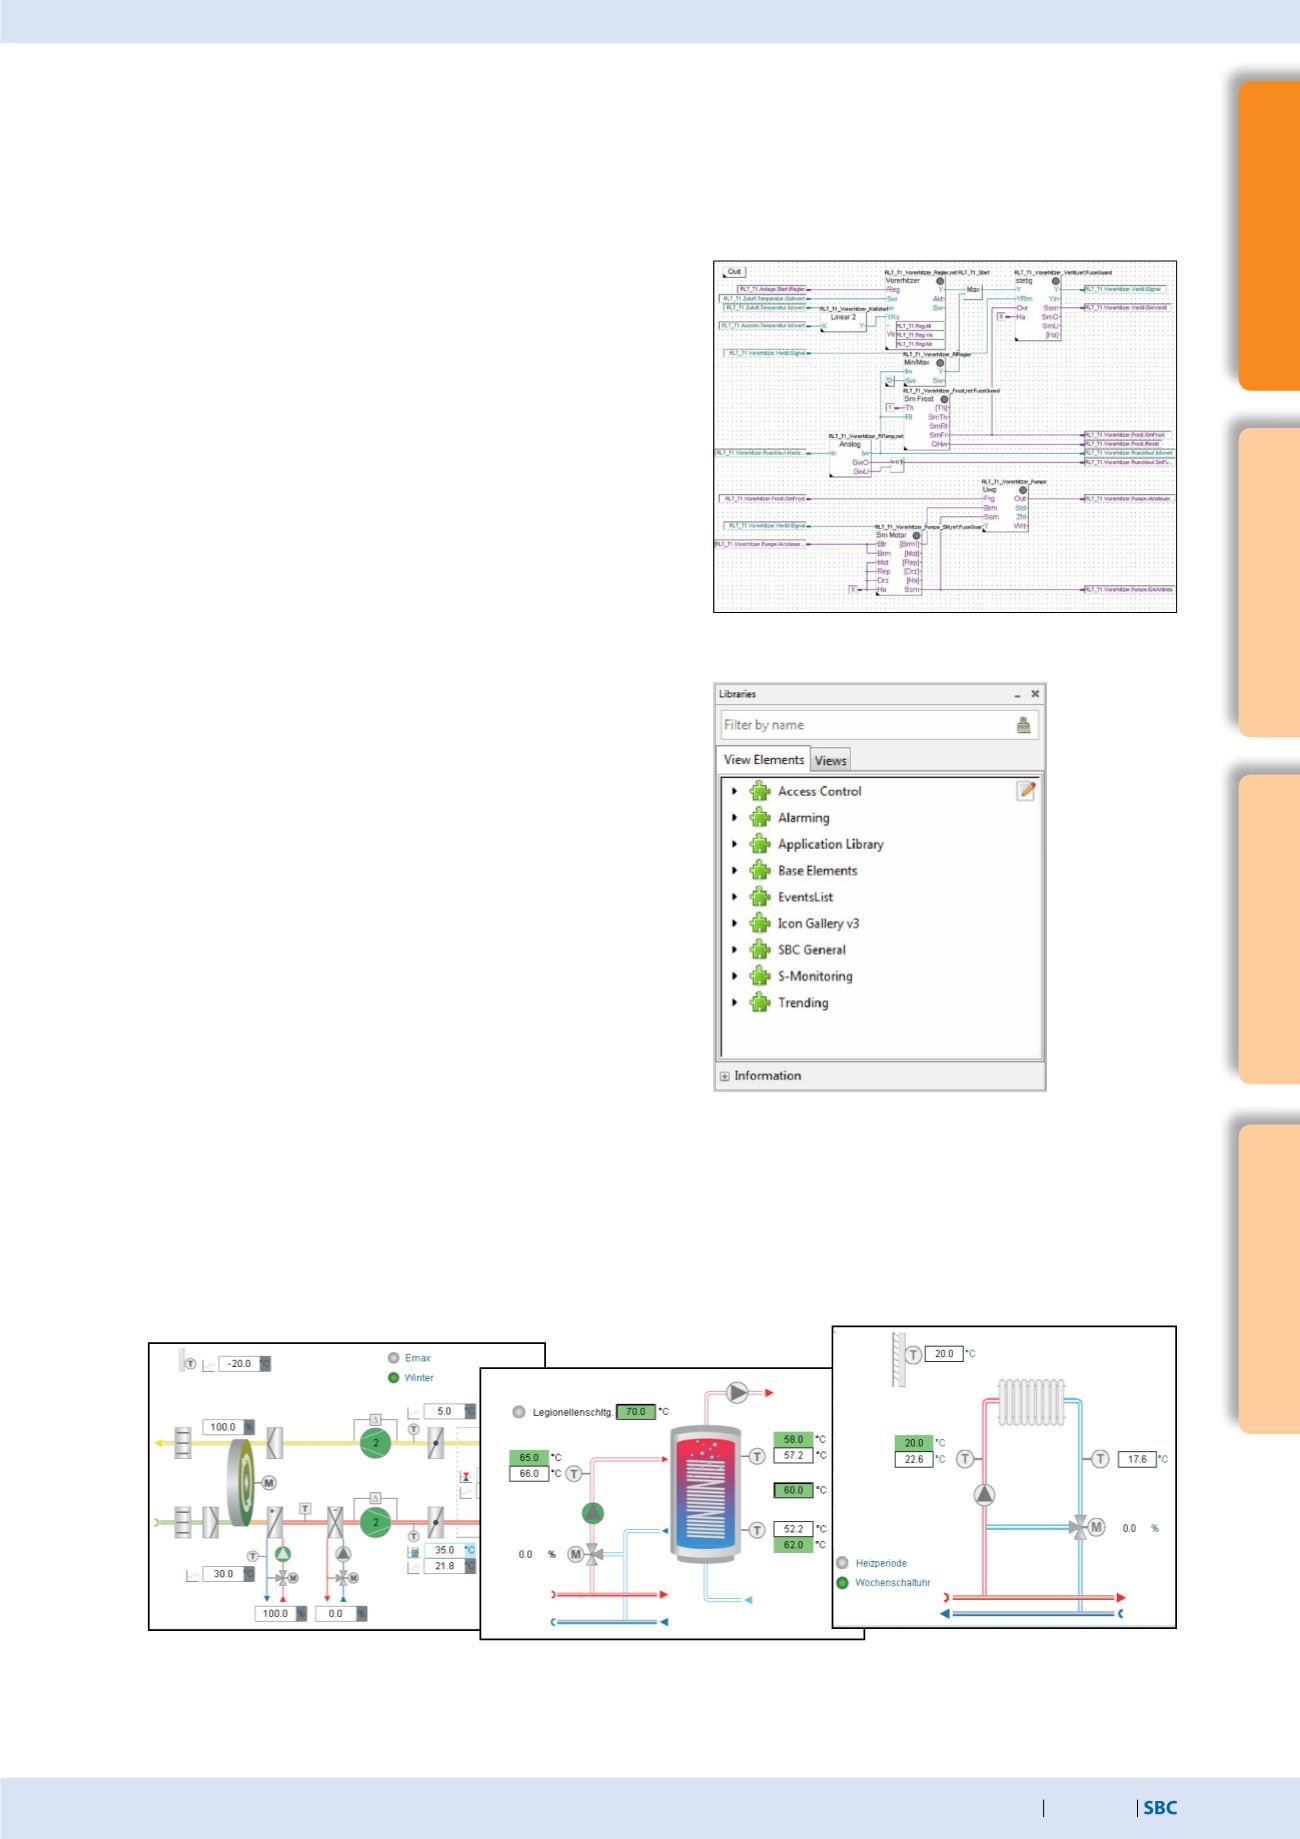1300x1839 pixels.
Task: Click the supply fan on red duct
Action: [375, 1523]
